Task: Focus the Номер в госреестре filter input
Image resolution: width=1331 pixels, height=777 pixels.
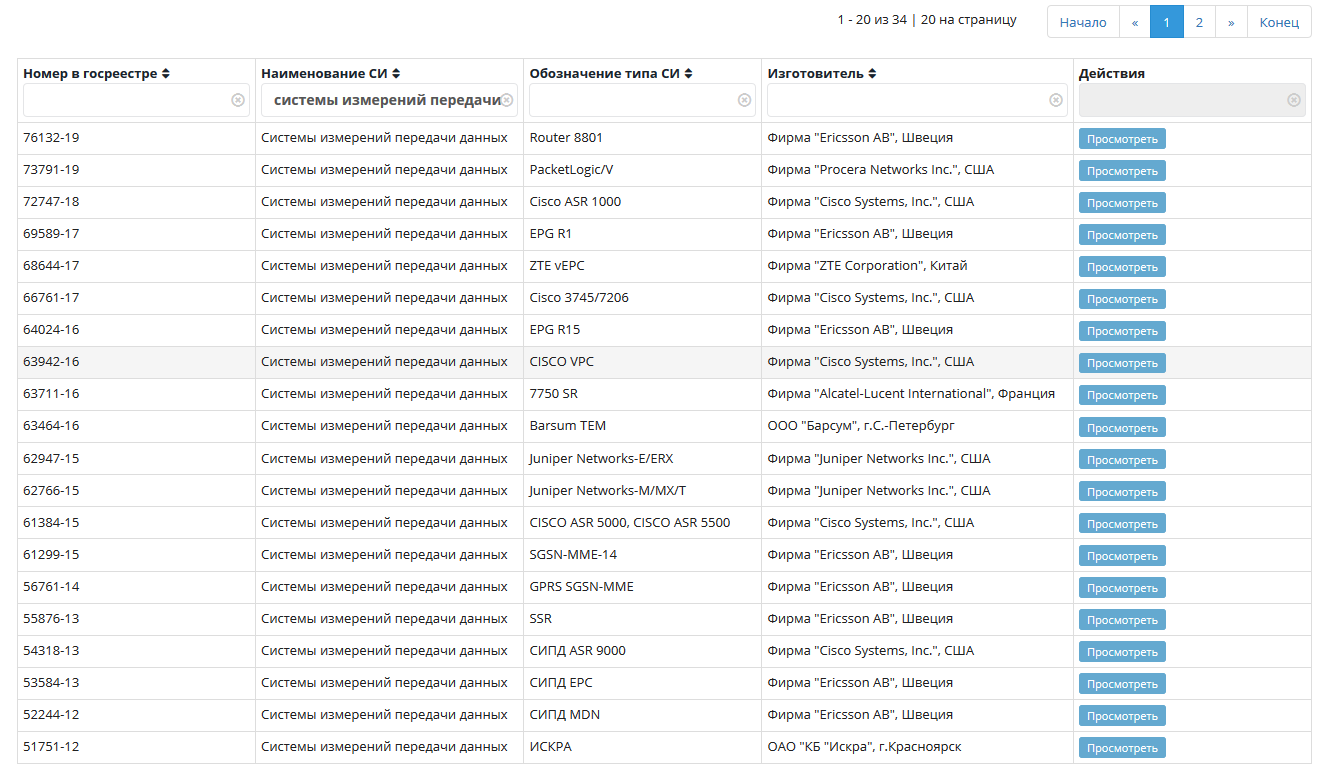Action: (x=125, y=100)
